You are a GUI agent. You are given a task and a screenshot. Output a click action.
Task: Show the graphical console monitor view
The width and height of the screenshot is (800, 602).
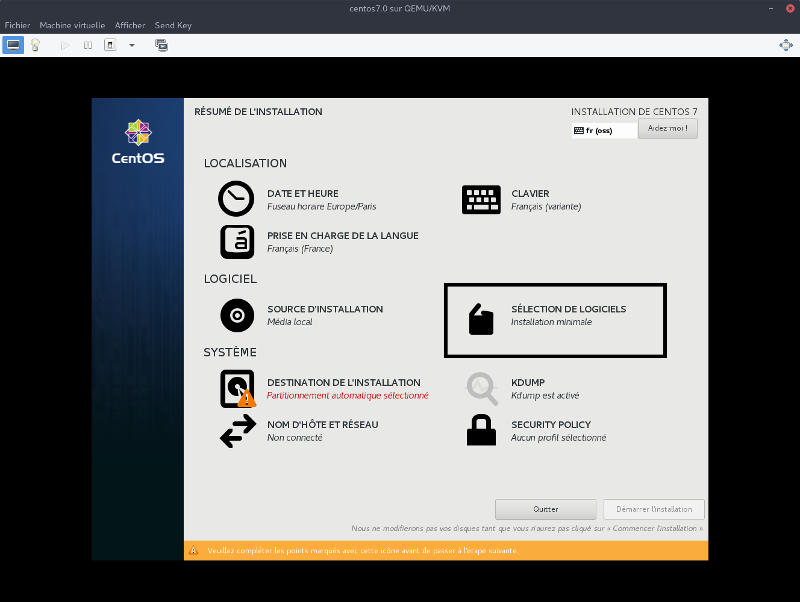coord(13,45)
